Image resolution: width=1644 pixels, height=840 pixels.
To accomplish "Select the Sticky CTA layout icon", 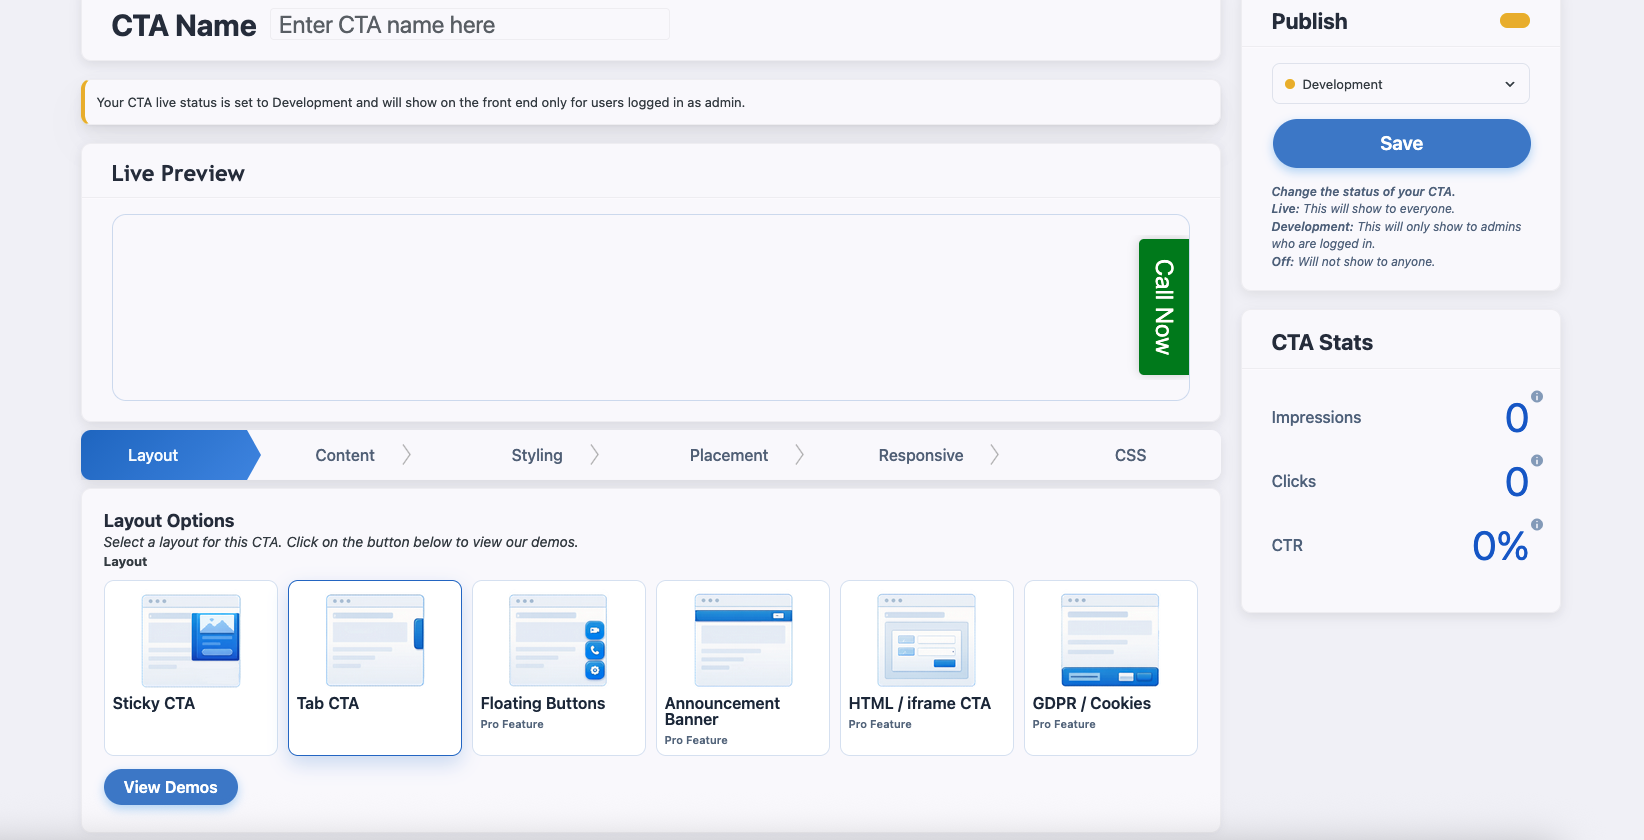I will tap(190, 640).
